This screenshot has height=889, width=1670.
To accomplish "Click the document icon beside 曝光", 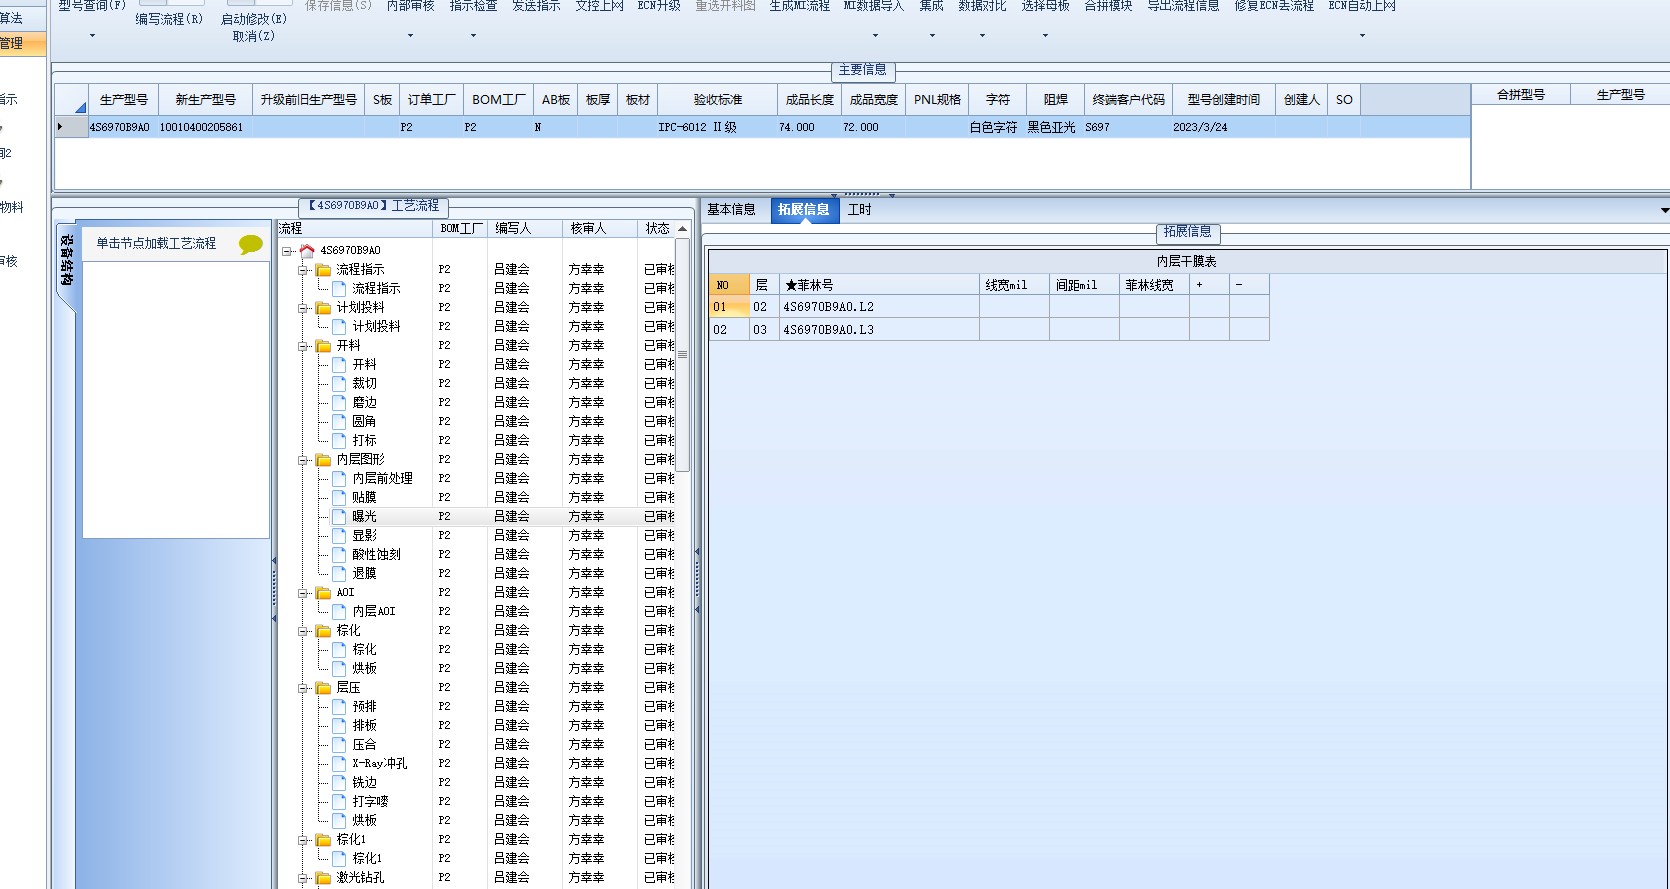I will tap(339, 517).
